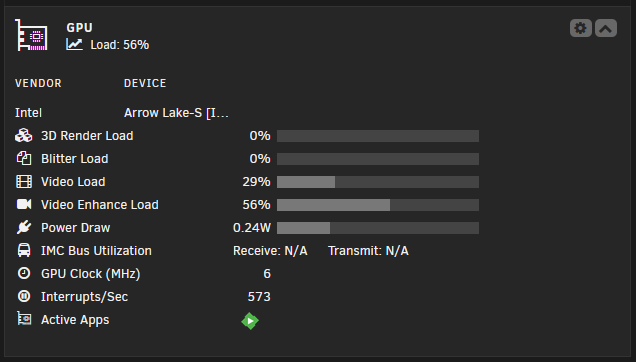Viewport: 636px width, 362px height.
Task: Click the Interrupts/Sec icon
Action: point(24,296)
